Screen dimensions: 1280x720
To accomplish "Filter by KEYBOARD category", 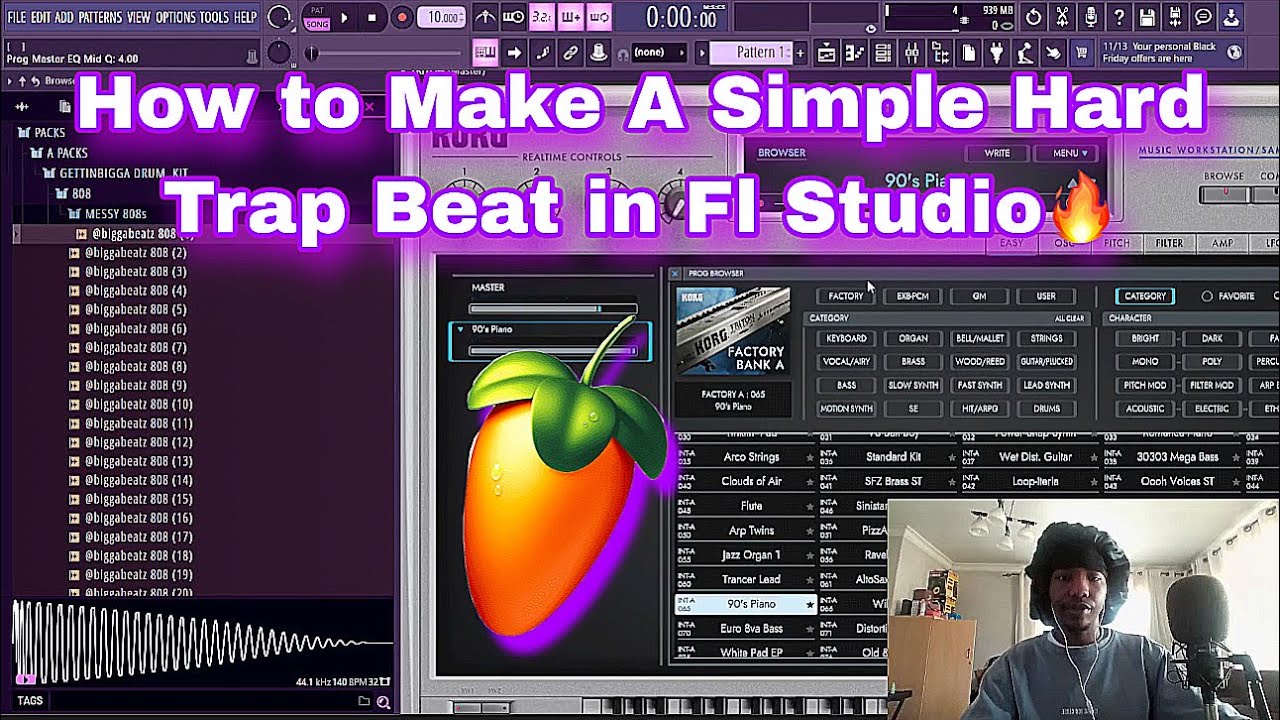I will tap(846, 338).
